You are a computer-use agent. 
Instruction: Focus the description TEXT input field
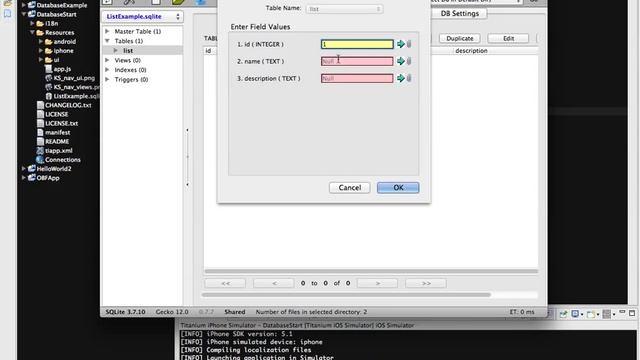point(357,78)
